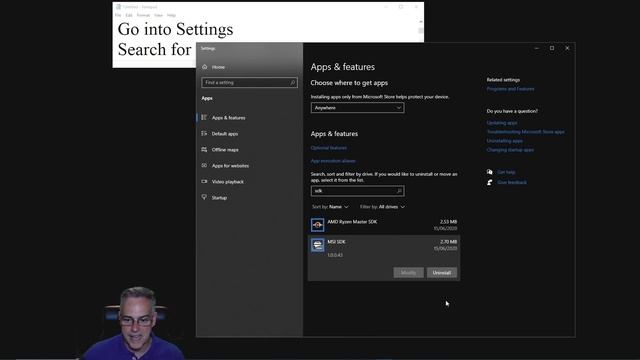This screenshot has height=360, width=640.
Task: Click the Default apps sidebar icon
Action: (x=204, y=133)
